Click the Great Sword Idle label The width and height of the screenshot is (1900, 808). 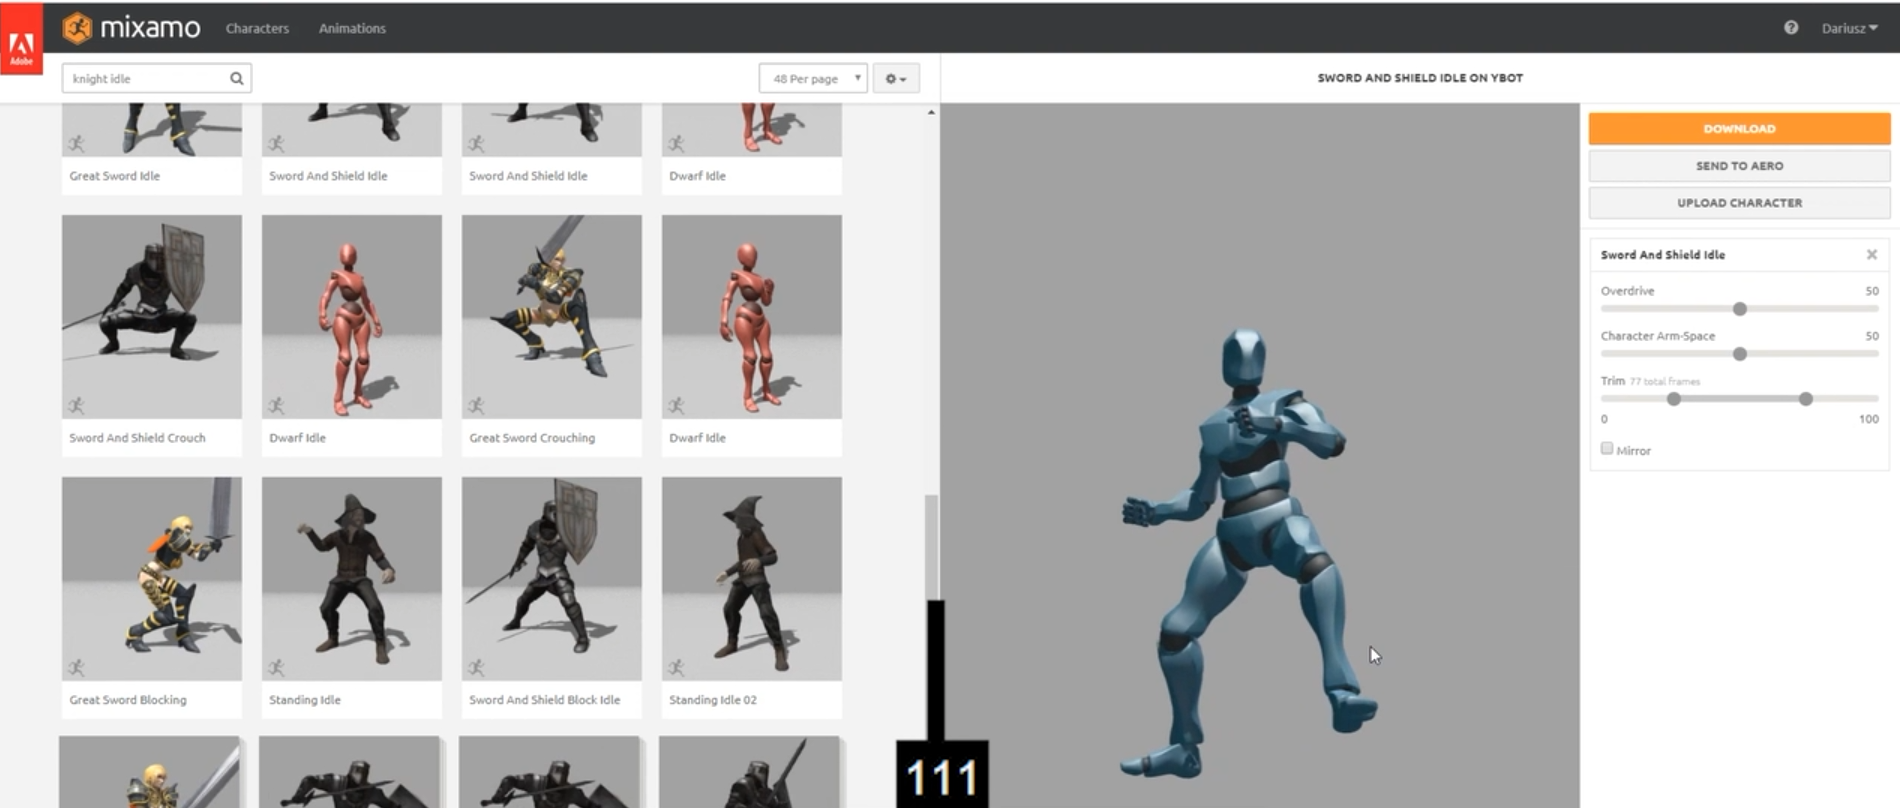115,176
